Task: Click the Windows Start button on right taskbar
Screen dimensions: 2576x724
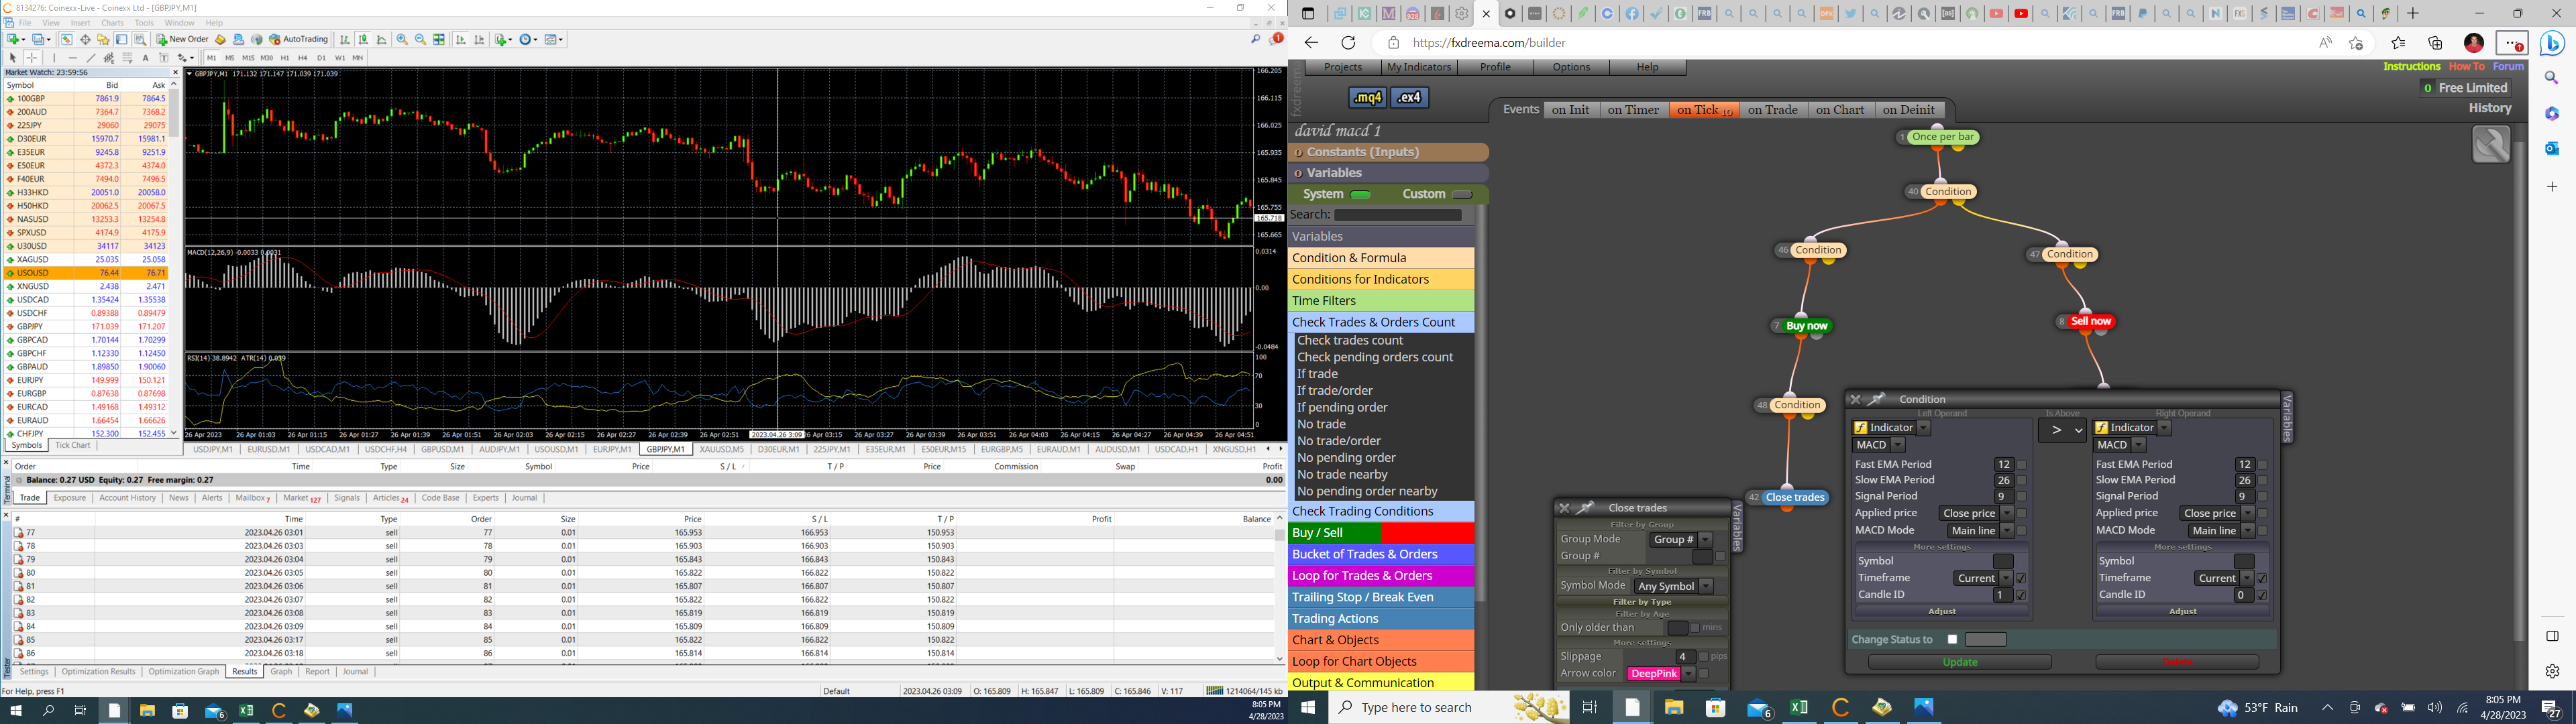Action: (1307, 708)
